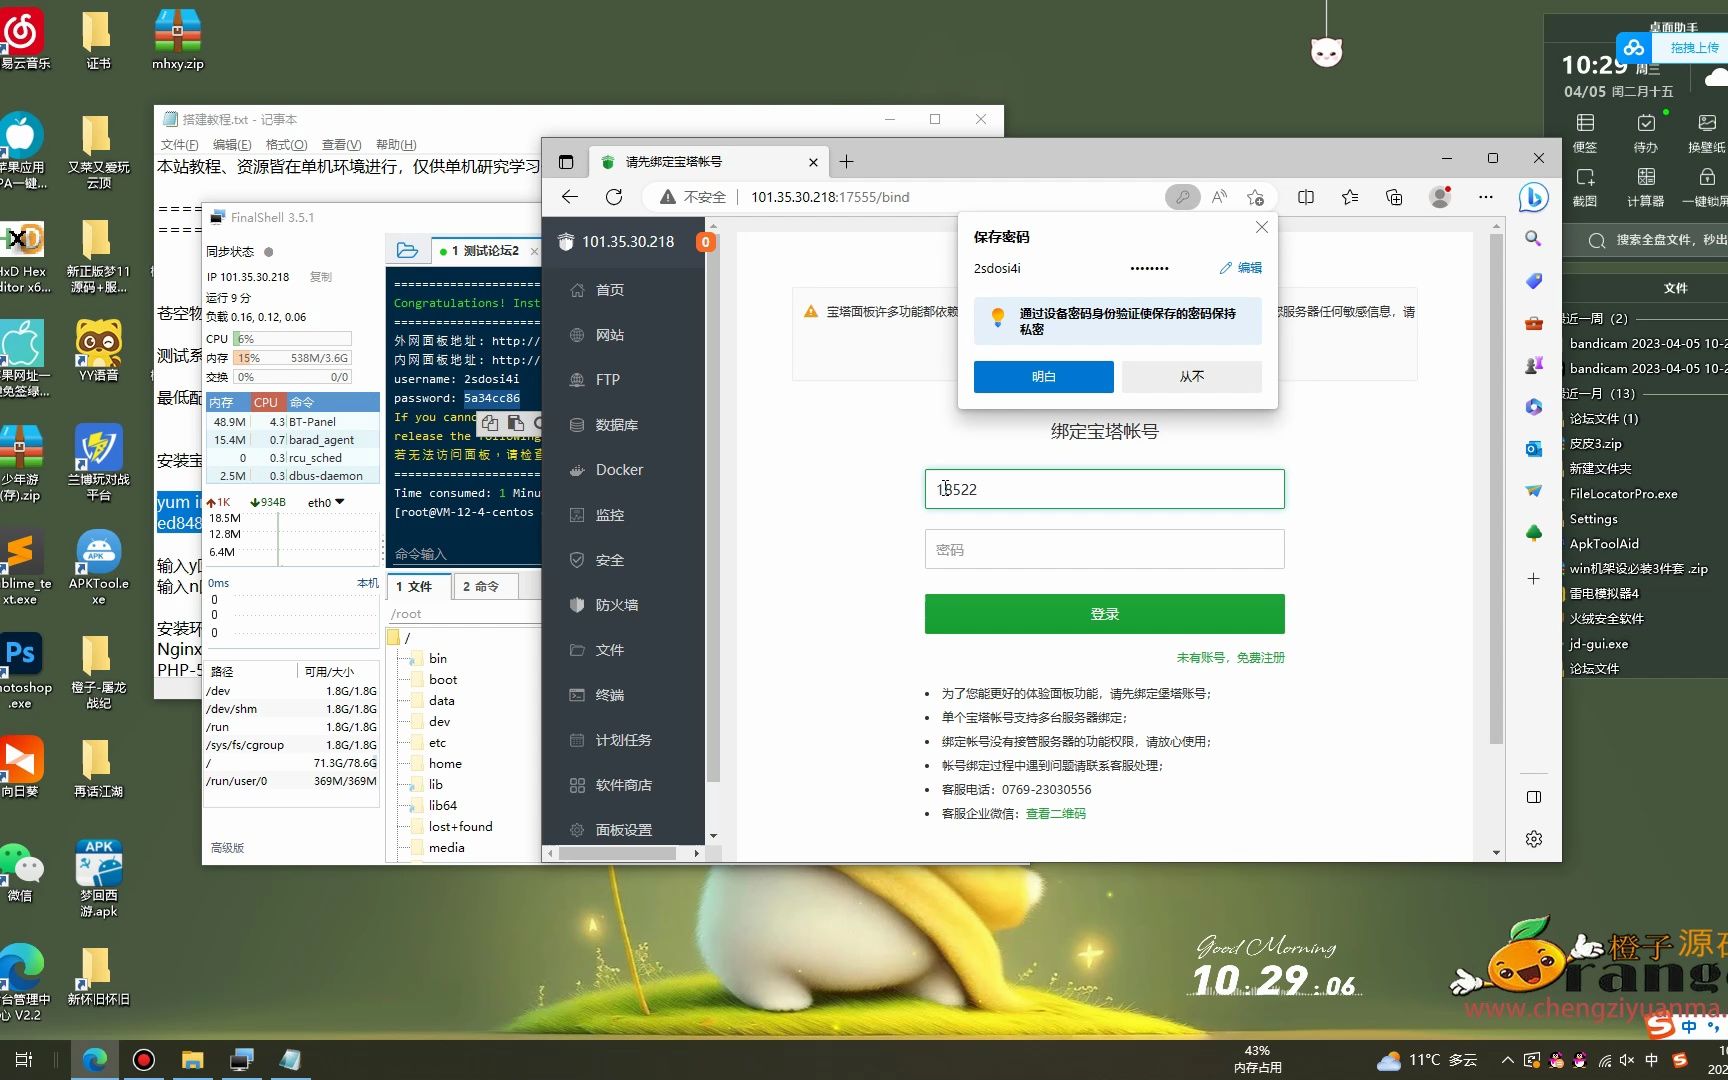Click the Edge sidebar search icon
This screenshot has height=1080, width=1728.
point(1533,238)
